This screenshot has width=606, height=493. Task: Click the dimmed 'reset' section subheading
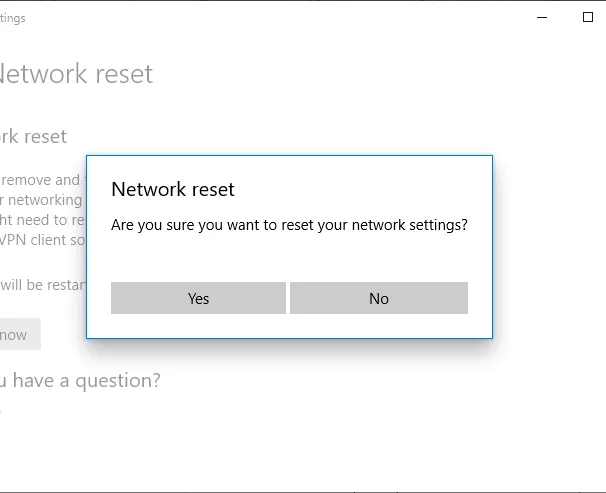34,136
